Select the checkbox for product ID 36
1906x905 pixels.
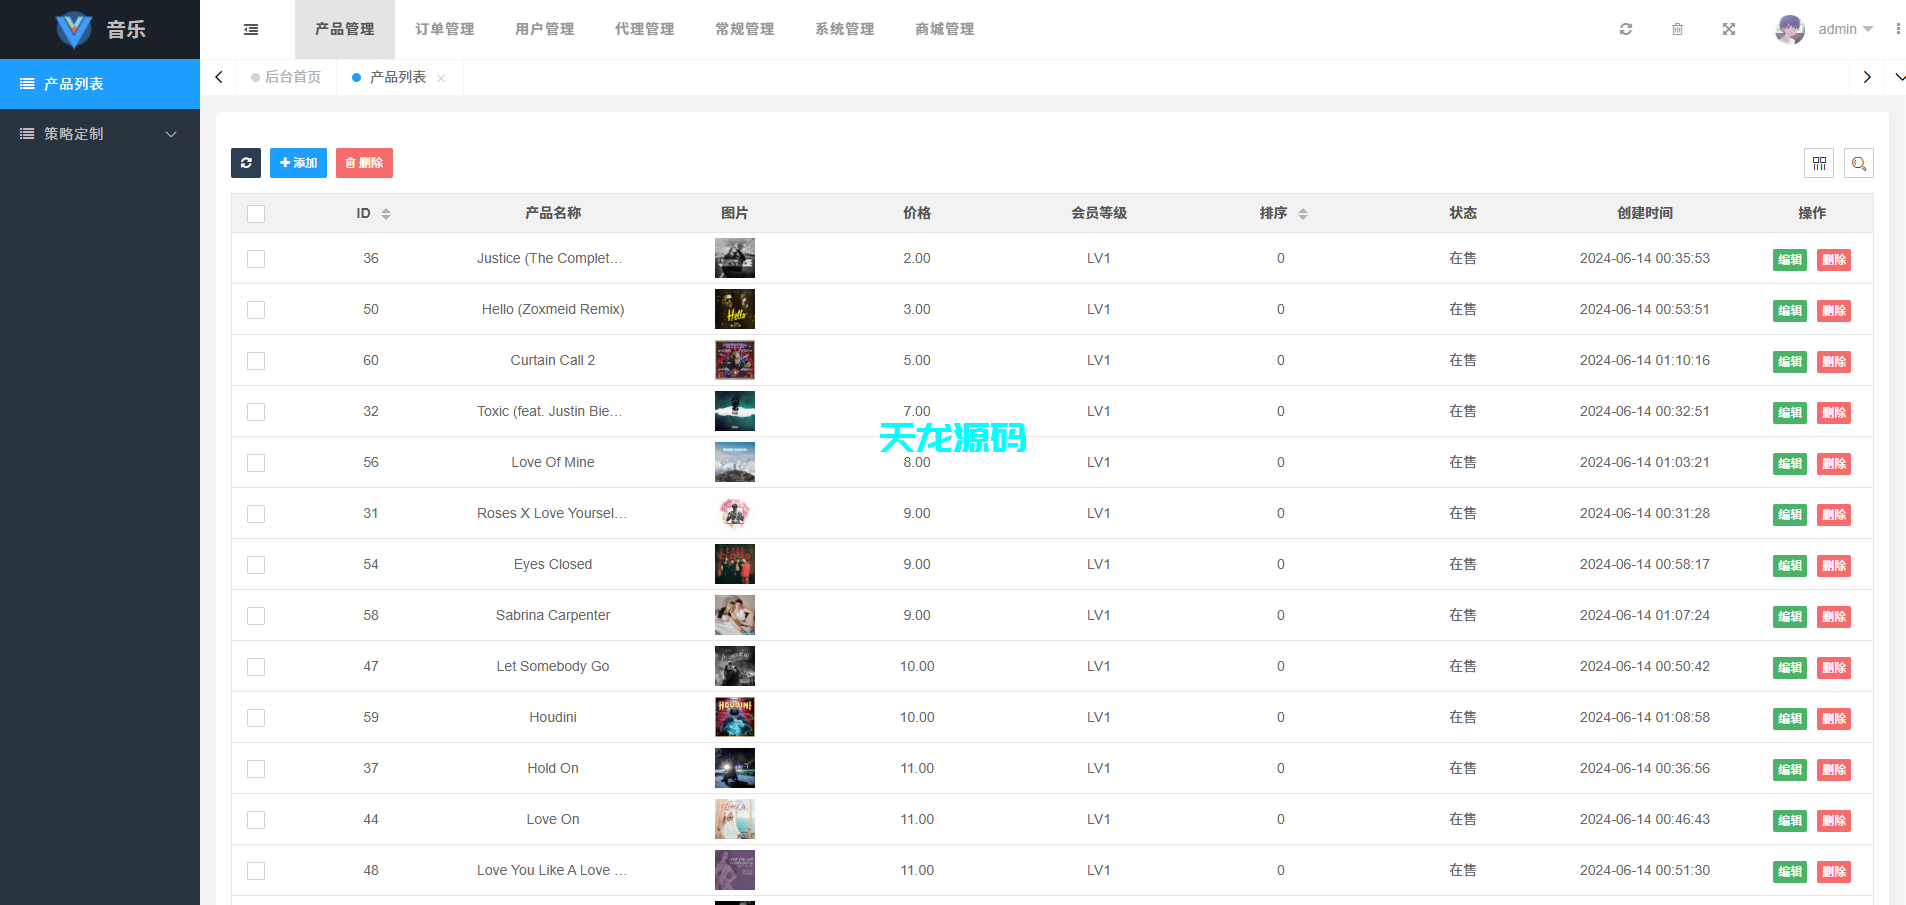pyautogui.click(x=256, y=259)
